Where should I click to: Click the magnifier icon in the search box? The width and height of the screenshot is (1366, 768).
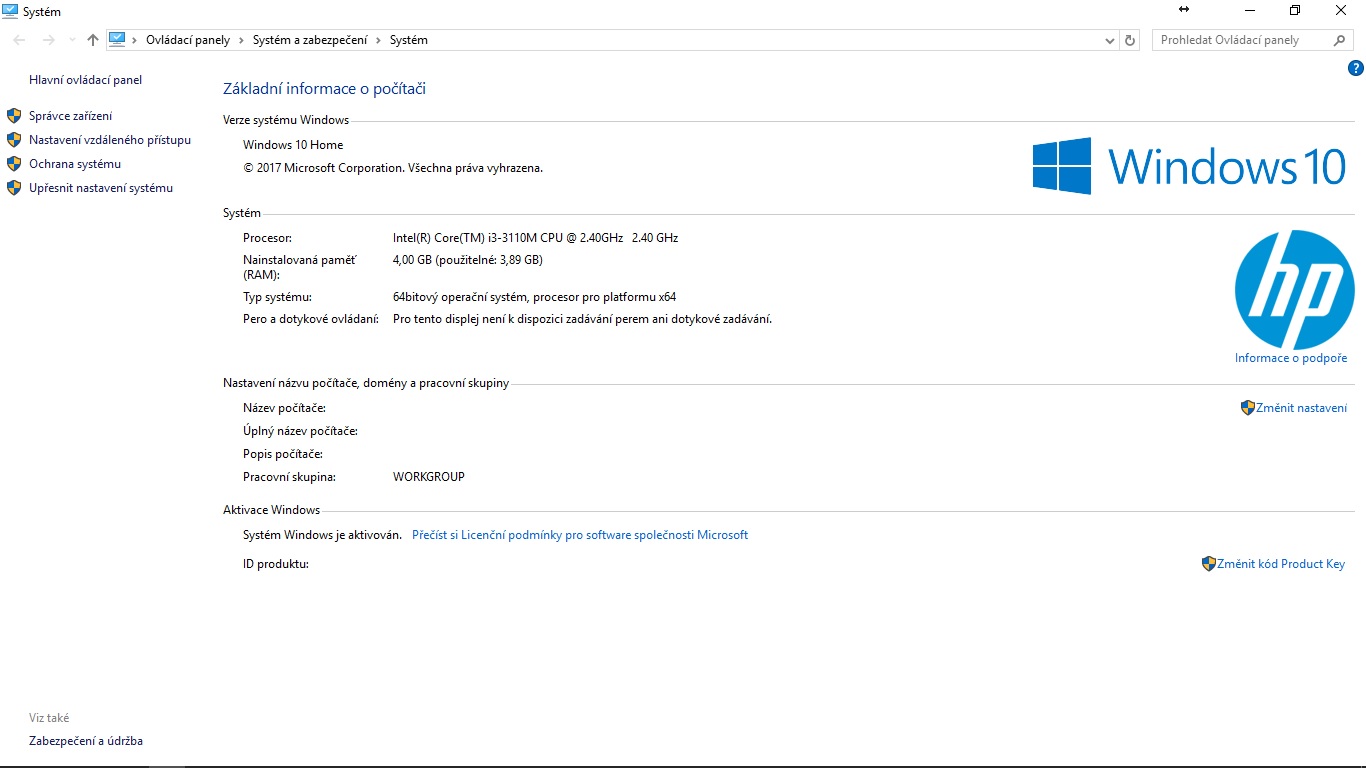pyautogui.click(x=1340, y=40)
